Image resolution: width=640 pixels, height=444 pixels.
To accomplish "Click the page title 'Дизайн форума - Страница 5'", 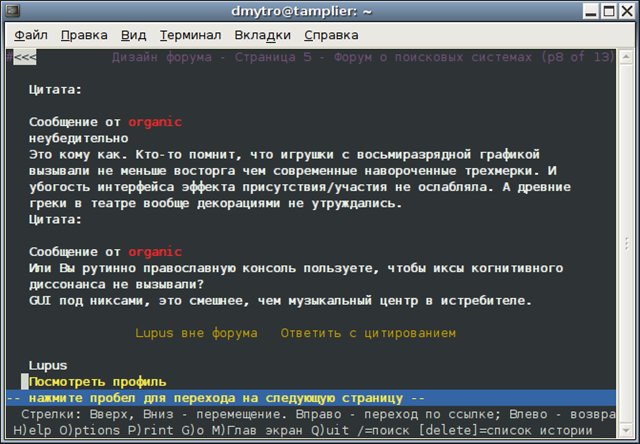I will click(x=212, y=57).
